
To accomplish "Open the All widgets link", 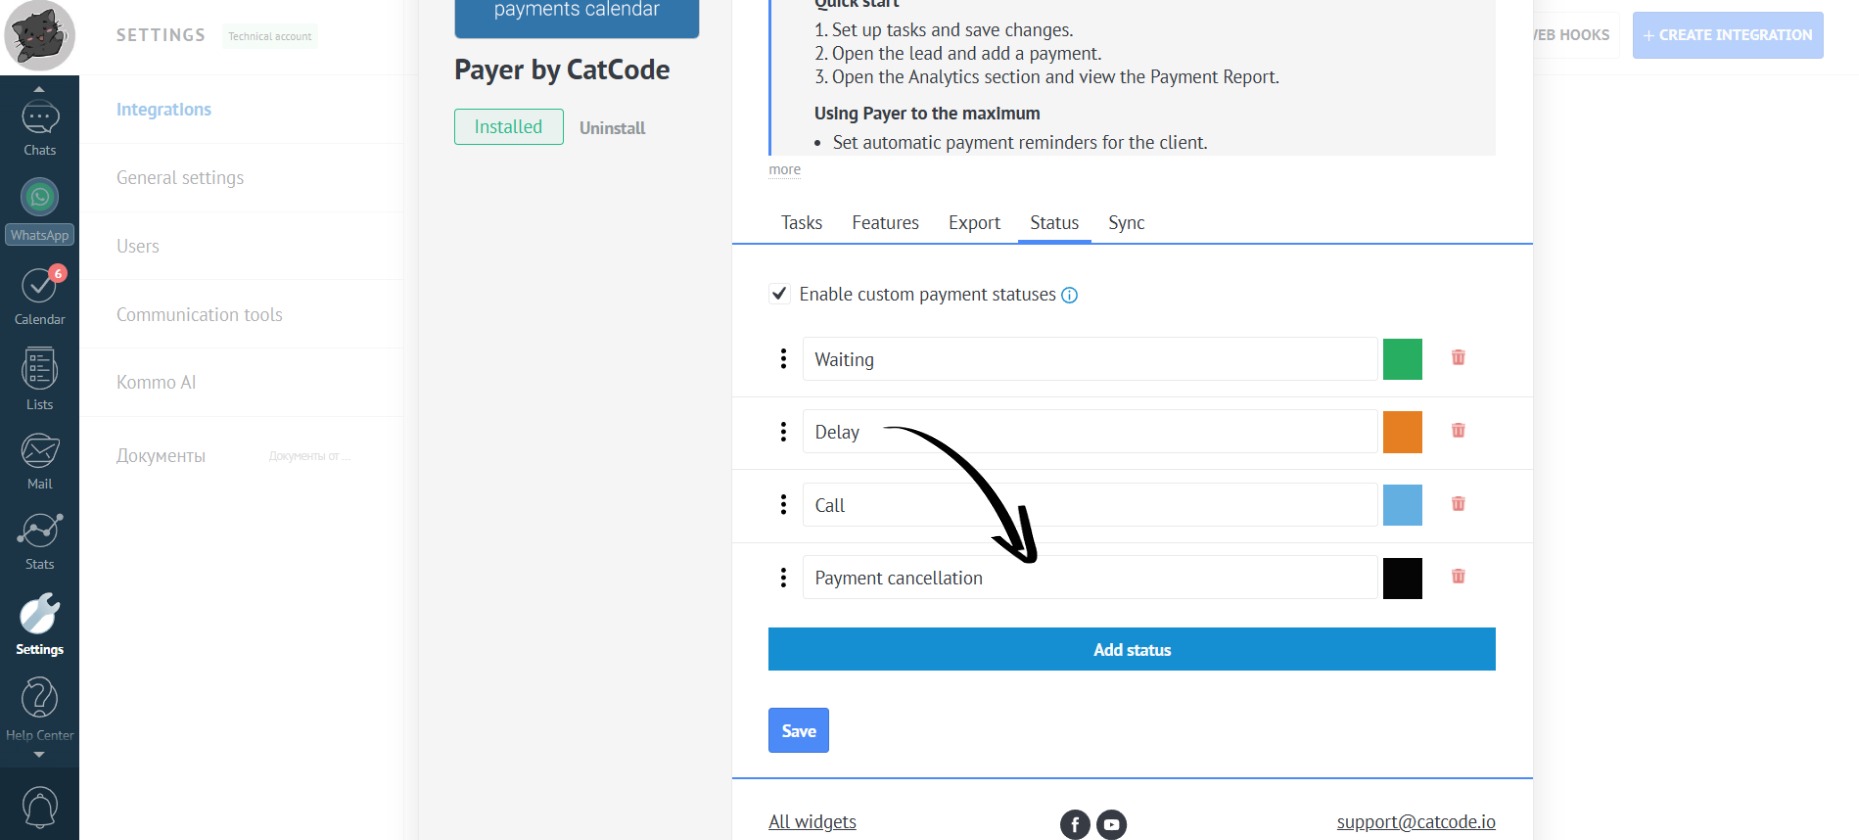I will click(x=812, y=822).
